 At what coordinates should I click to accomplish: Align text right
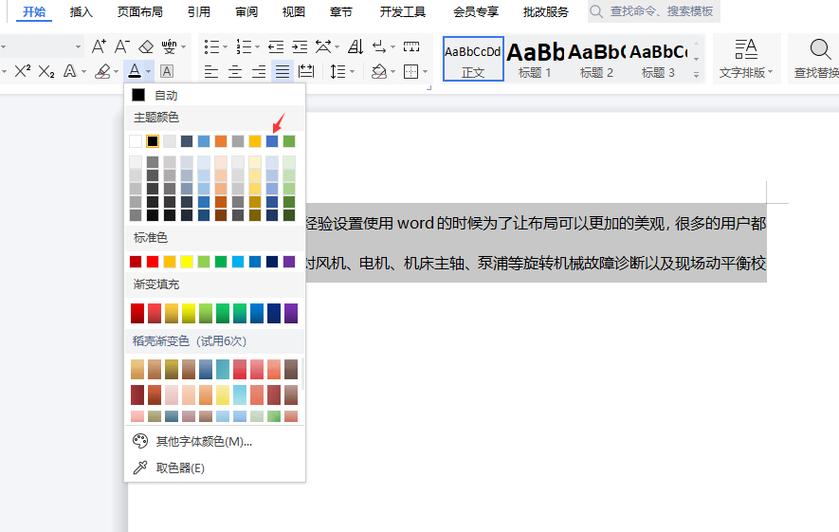click(258, 71)
